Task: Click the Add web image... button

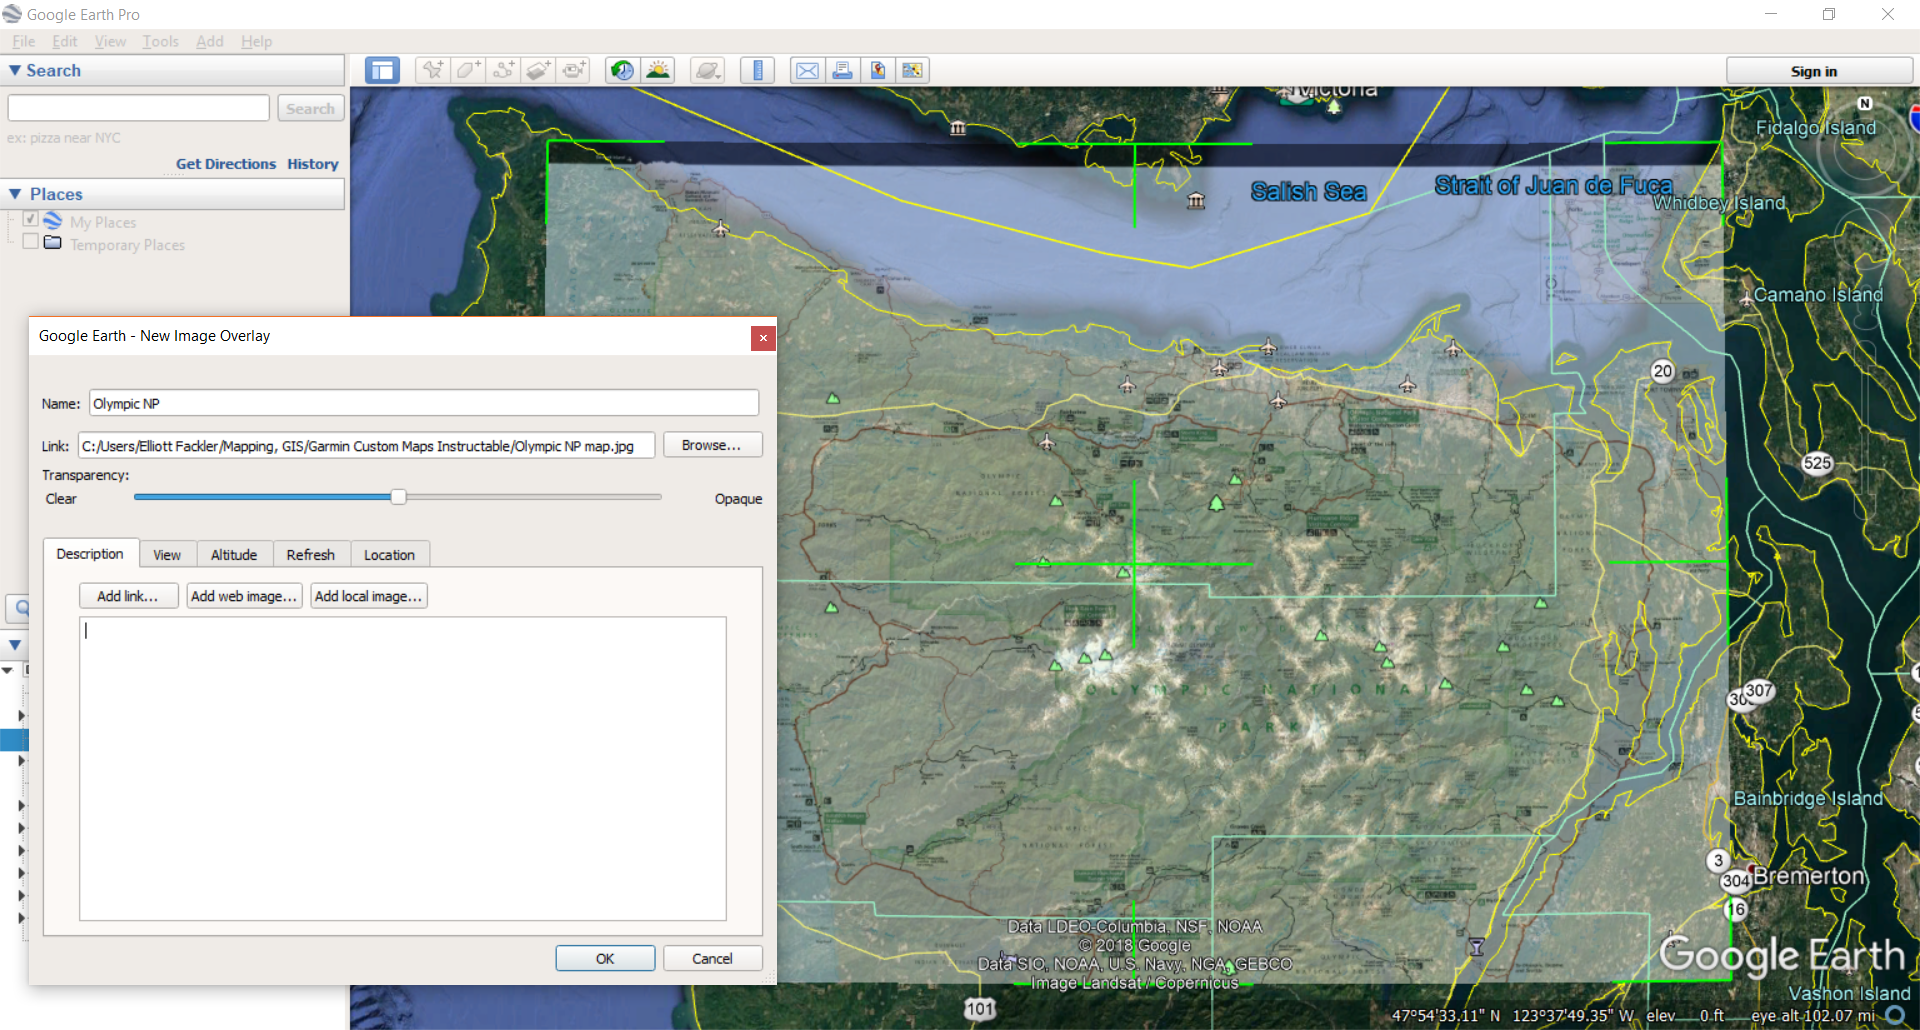Action: [x=244, y=596]
